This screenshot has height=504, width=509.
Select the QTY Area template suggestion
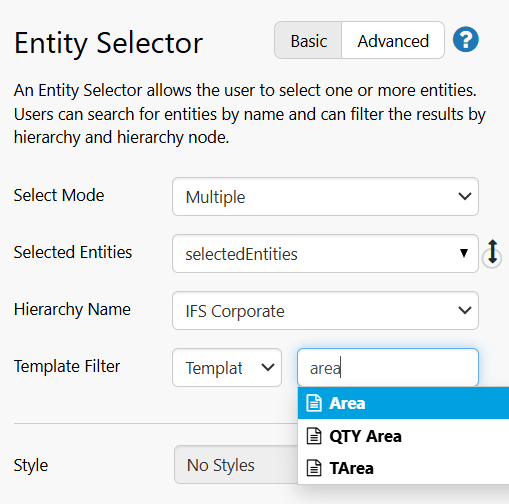pos(403,436)
